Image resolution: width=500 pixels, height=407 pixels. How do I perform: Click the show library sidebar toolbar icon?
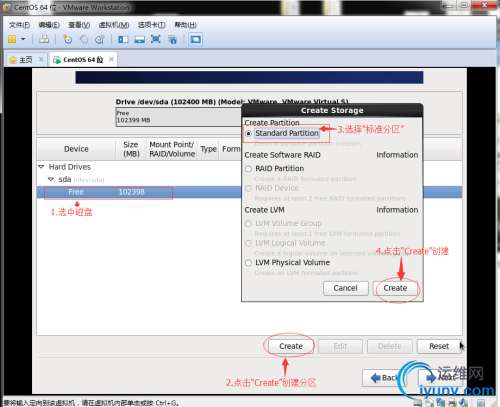pos(123,39)
